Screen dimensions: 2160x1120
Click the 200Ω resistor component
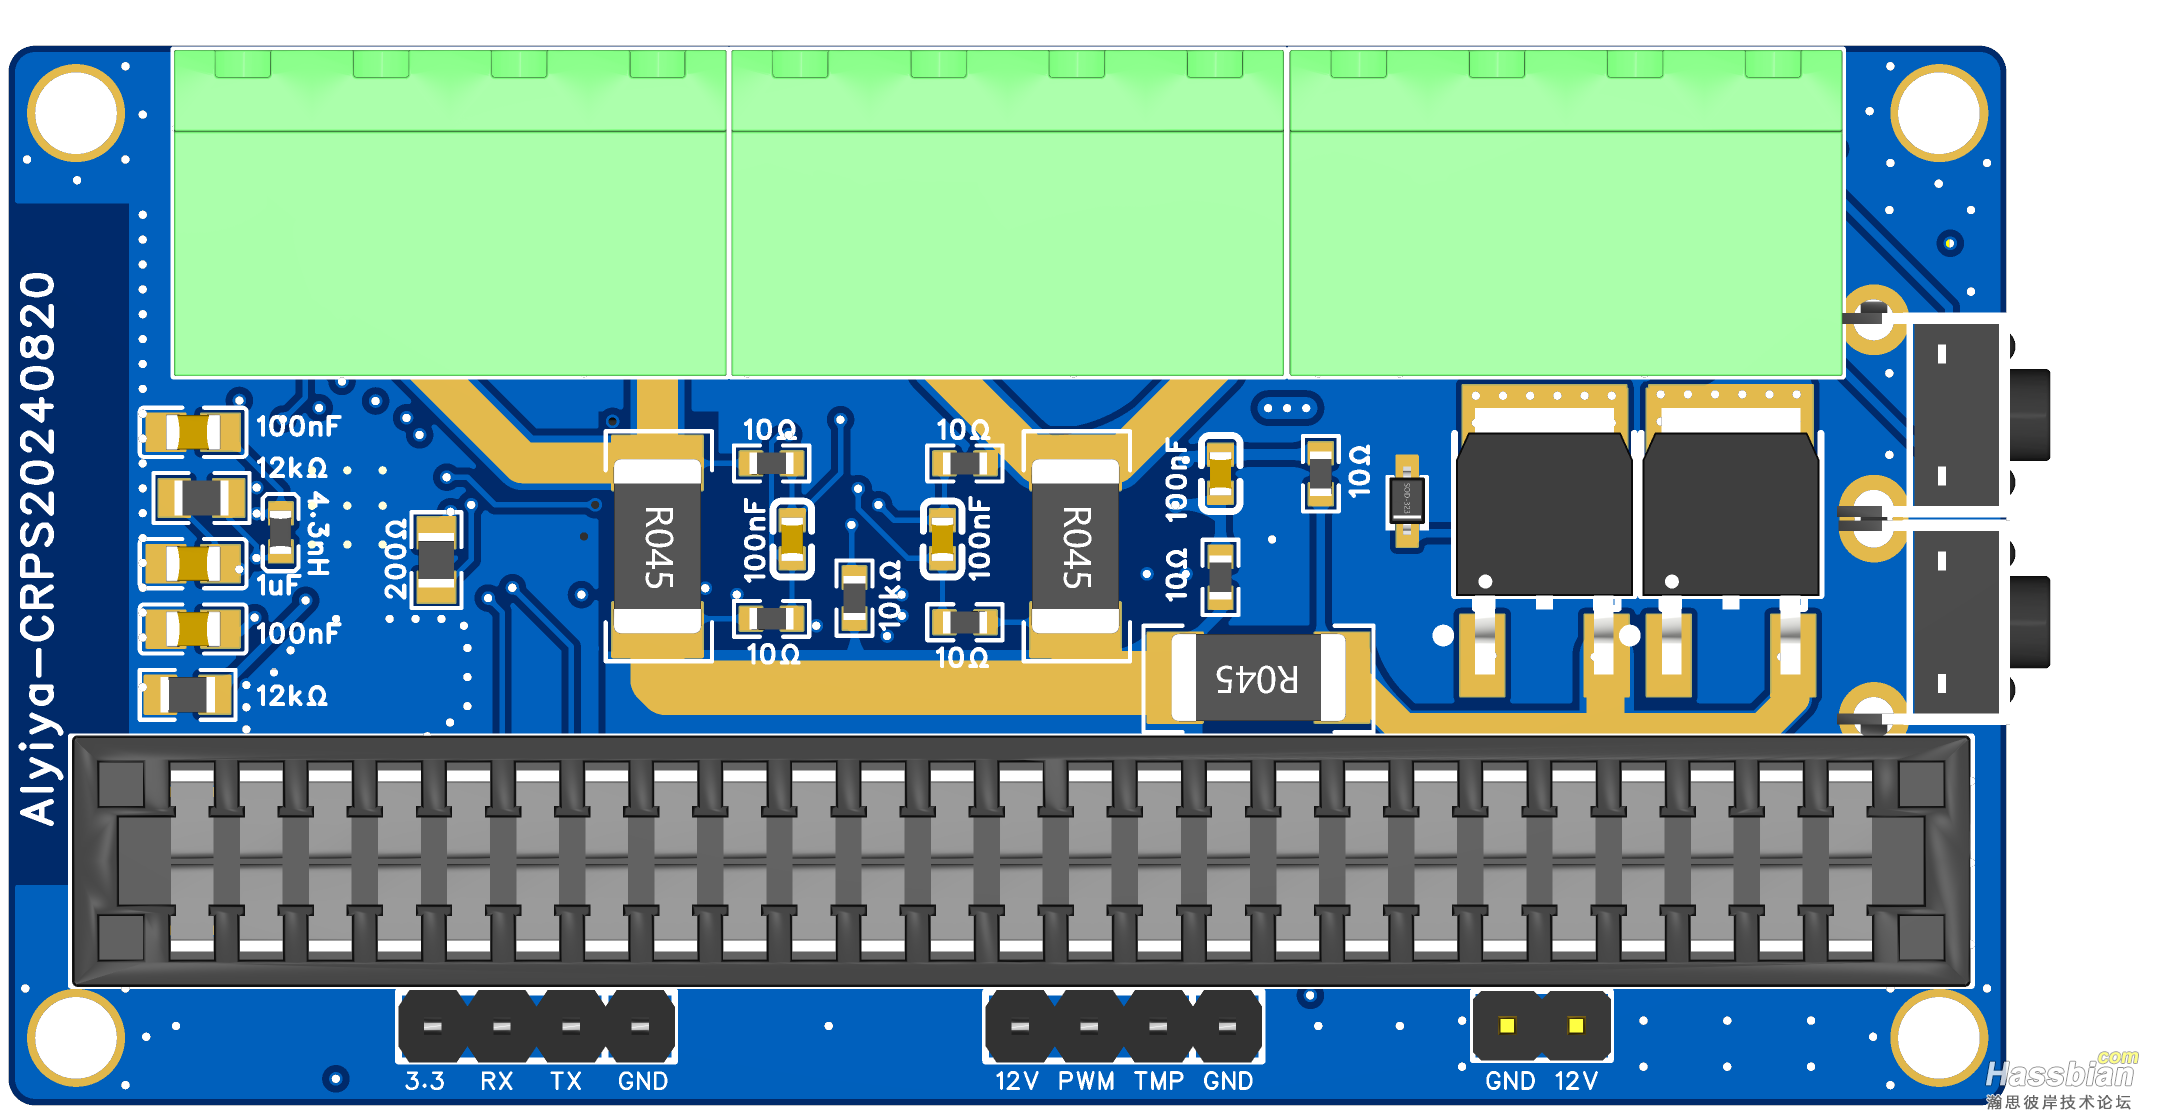pyautogui.click(x=436, y=558)
